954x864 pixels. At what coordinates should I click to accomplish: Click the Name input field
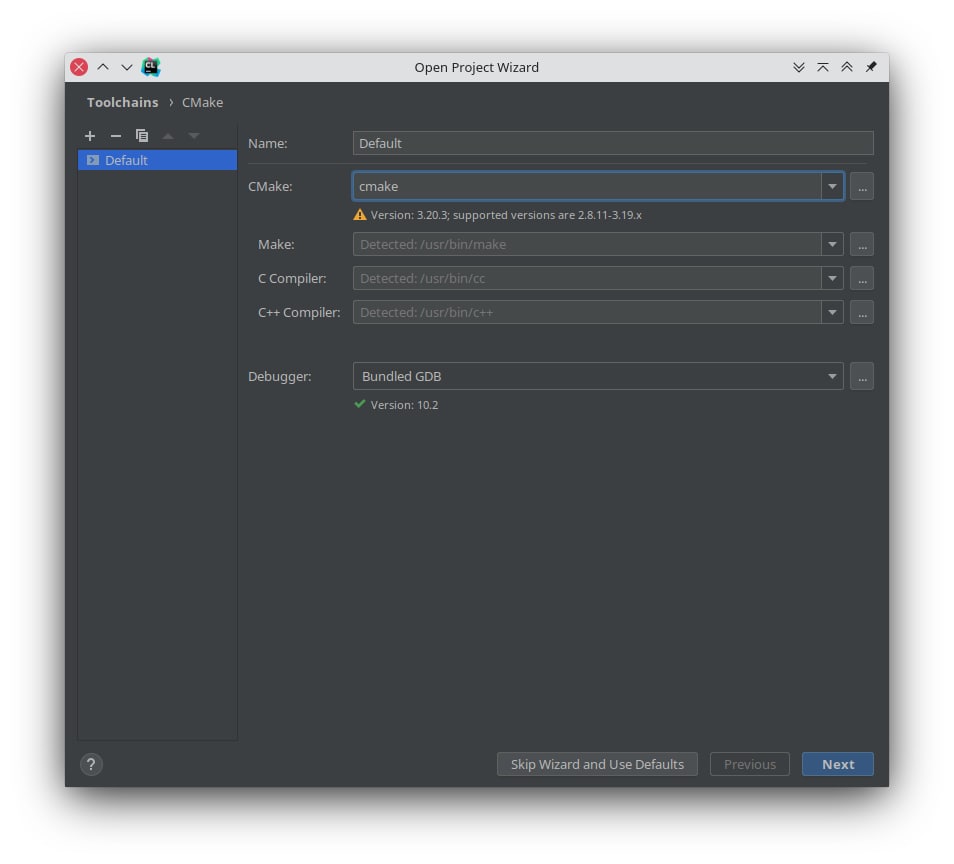613,143
